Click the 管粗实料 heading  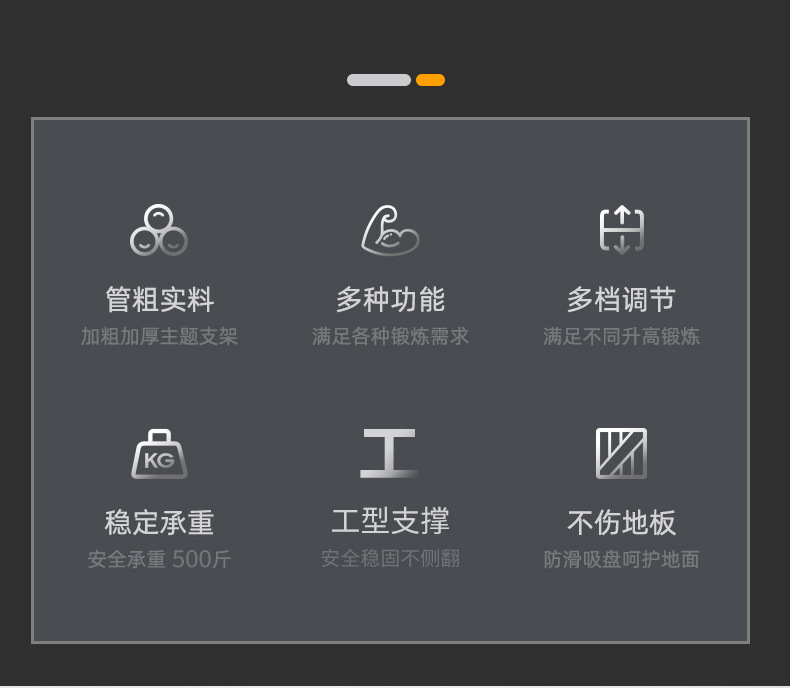click(160, 300)
